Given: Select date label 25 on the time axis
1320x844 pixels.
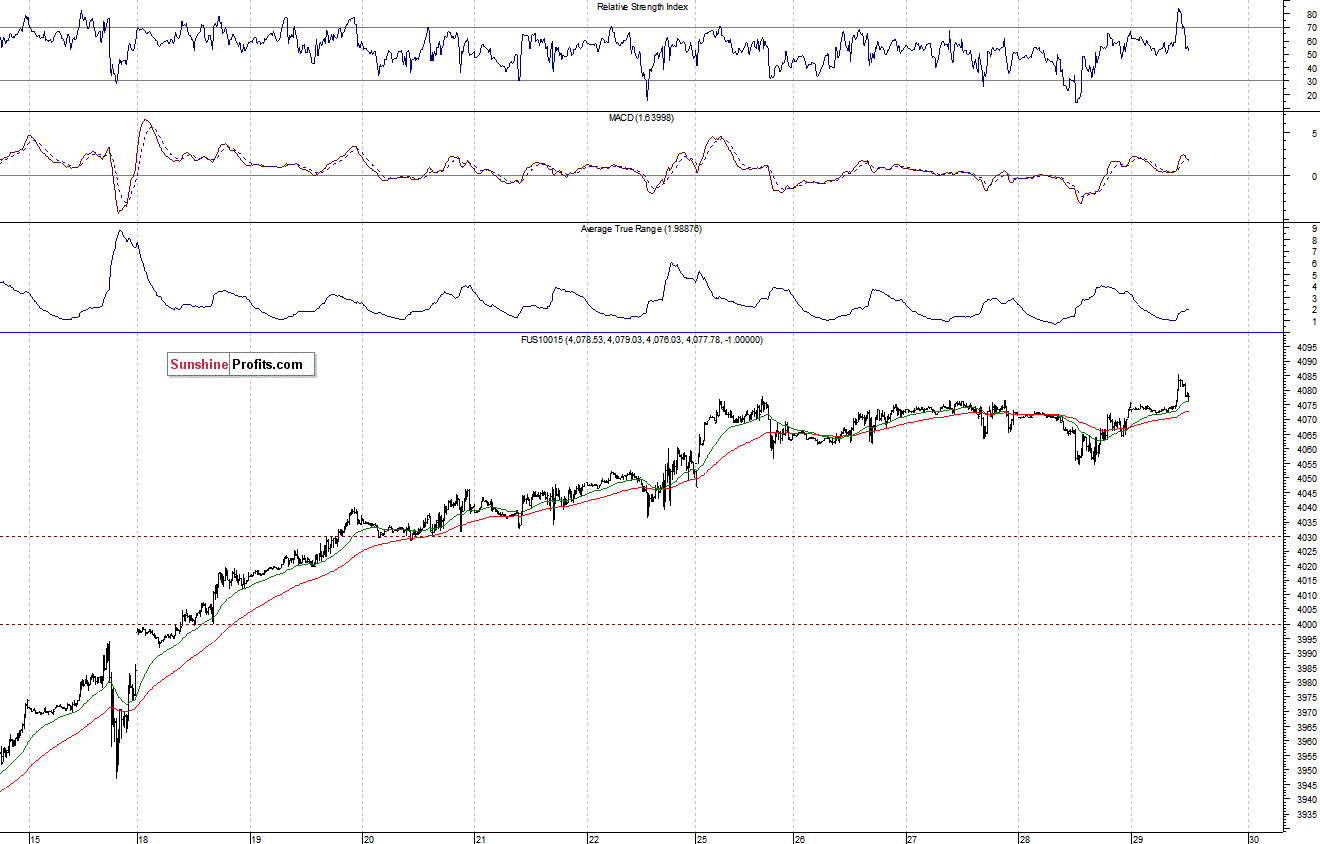Looking at the screenshot, I should click(702, 838).
